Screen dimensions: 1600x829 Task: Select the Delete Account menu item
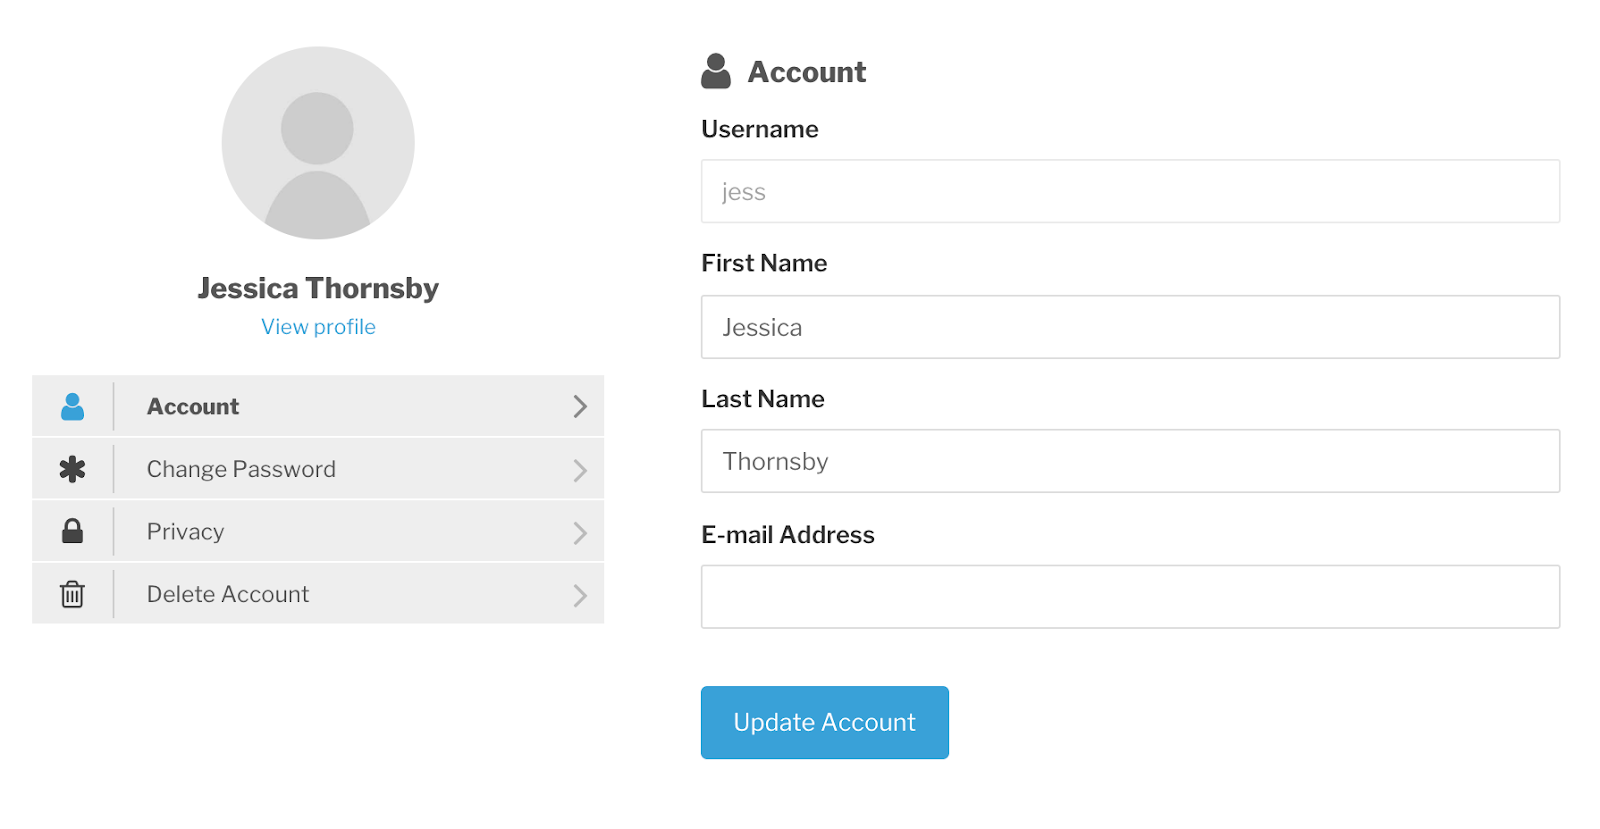click(318, 594)
